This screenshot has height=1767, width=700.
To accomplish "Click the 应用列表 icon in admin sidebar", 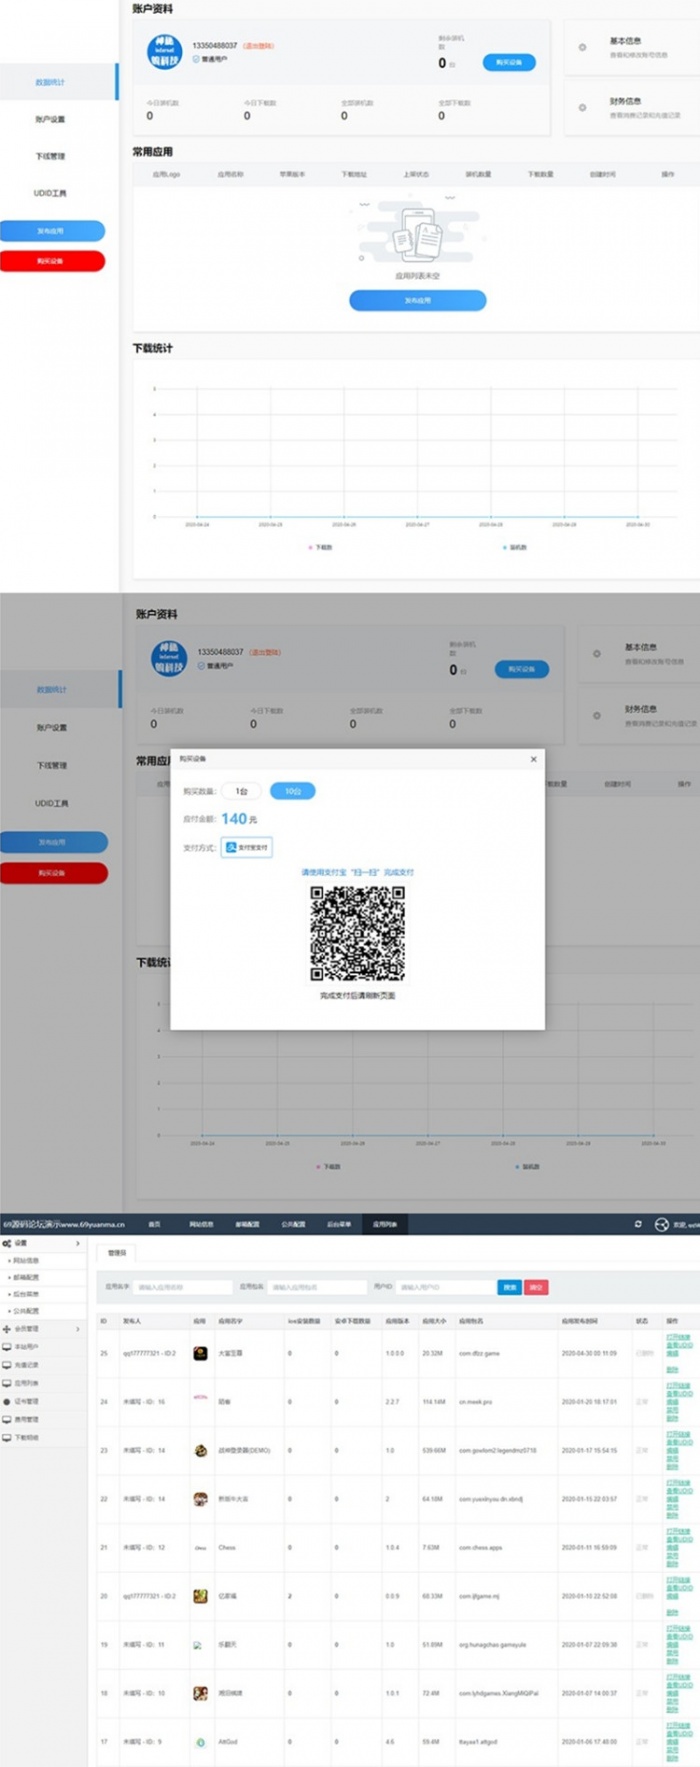I will (x=7, y=1383).
